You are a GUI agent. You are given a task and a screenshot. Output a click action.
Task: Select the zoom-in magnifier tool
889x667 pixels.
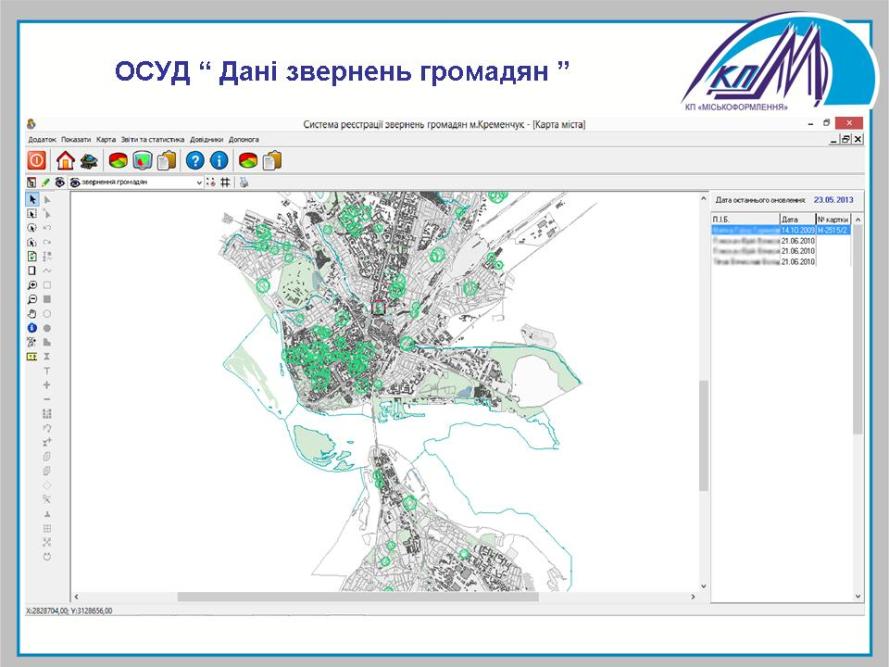click(32, 285)
